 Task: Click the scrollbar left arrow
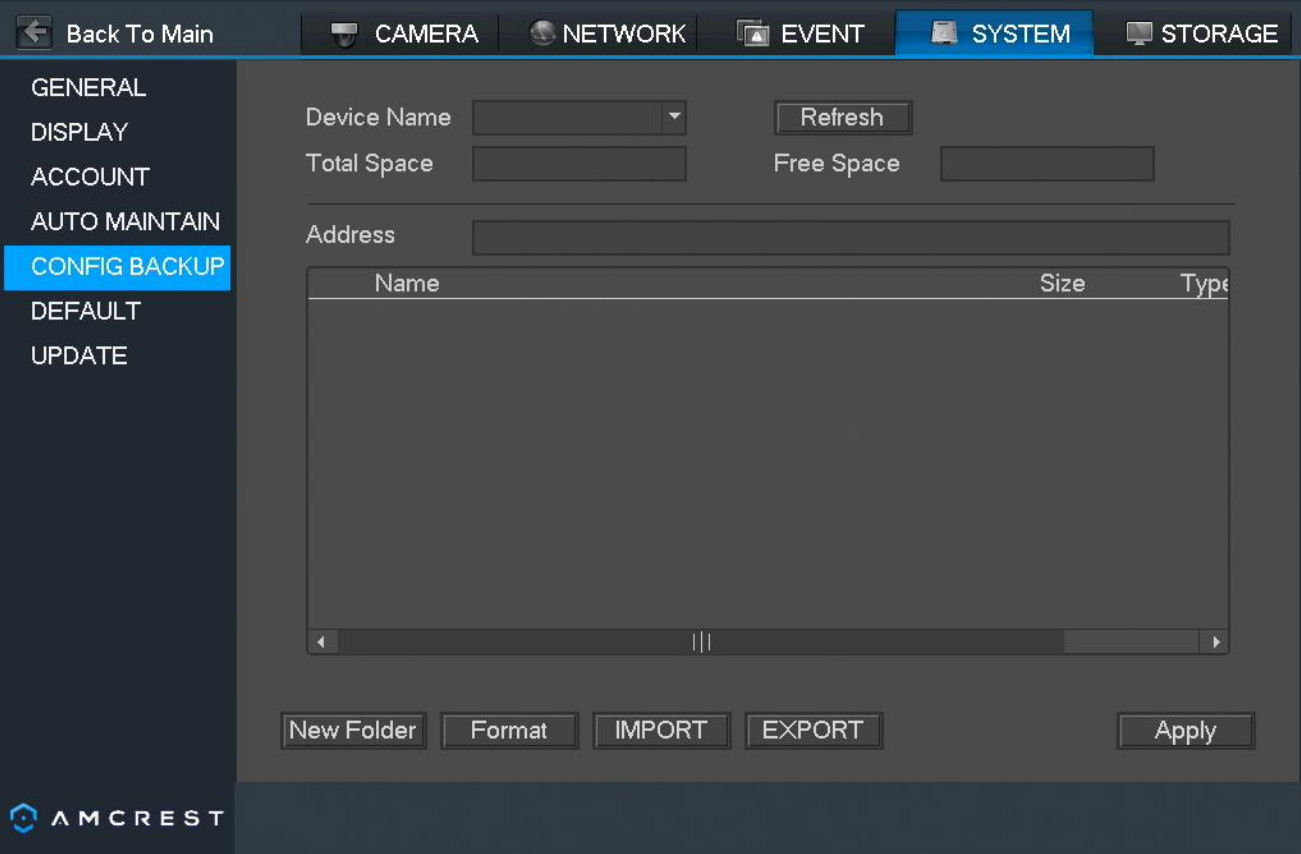[321, 642]
